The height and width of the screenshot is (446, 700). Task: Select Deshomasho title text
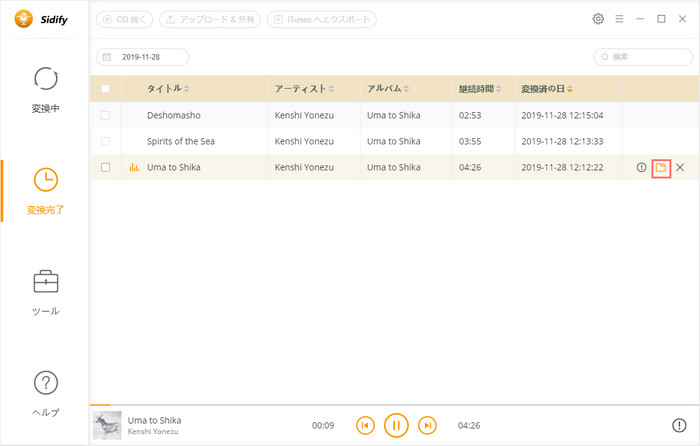174,115
